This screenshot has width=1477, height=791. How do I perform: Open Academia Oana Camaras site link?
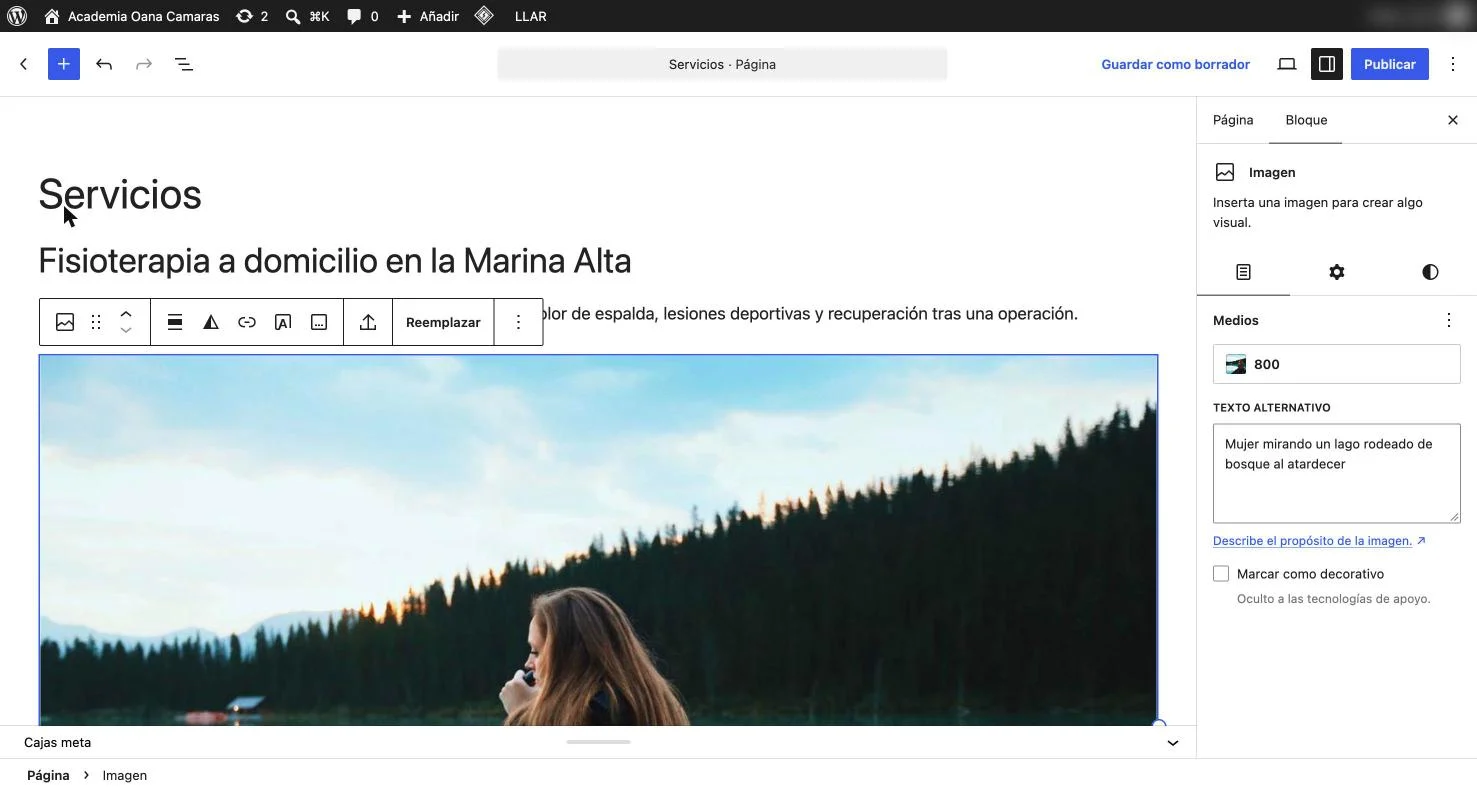click(x=132, y=16)
